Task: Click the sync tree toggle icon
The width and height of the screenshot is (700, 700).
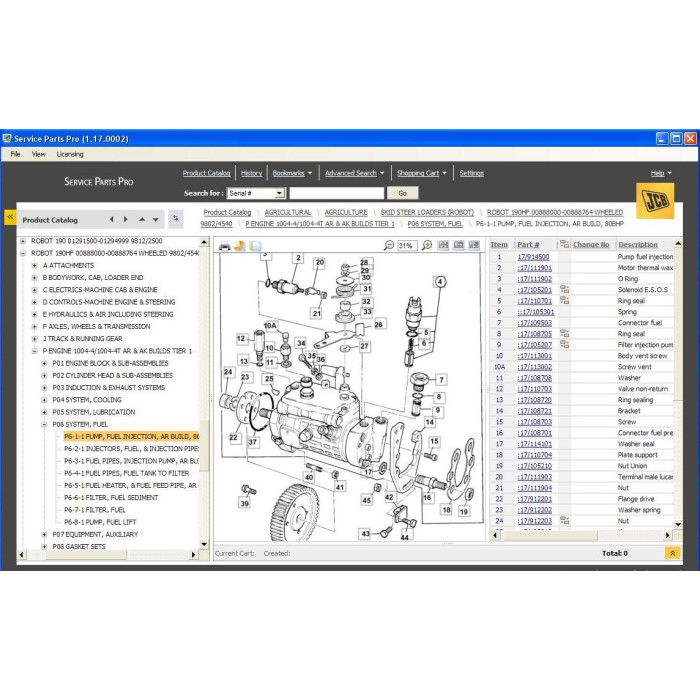Action: (175, 218)
